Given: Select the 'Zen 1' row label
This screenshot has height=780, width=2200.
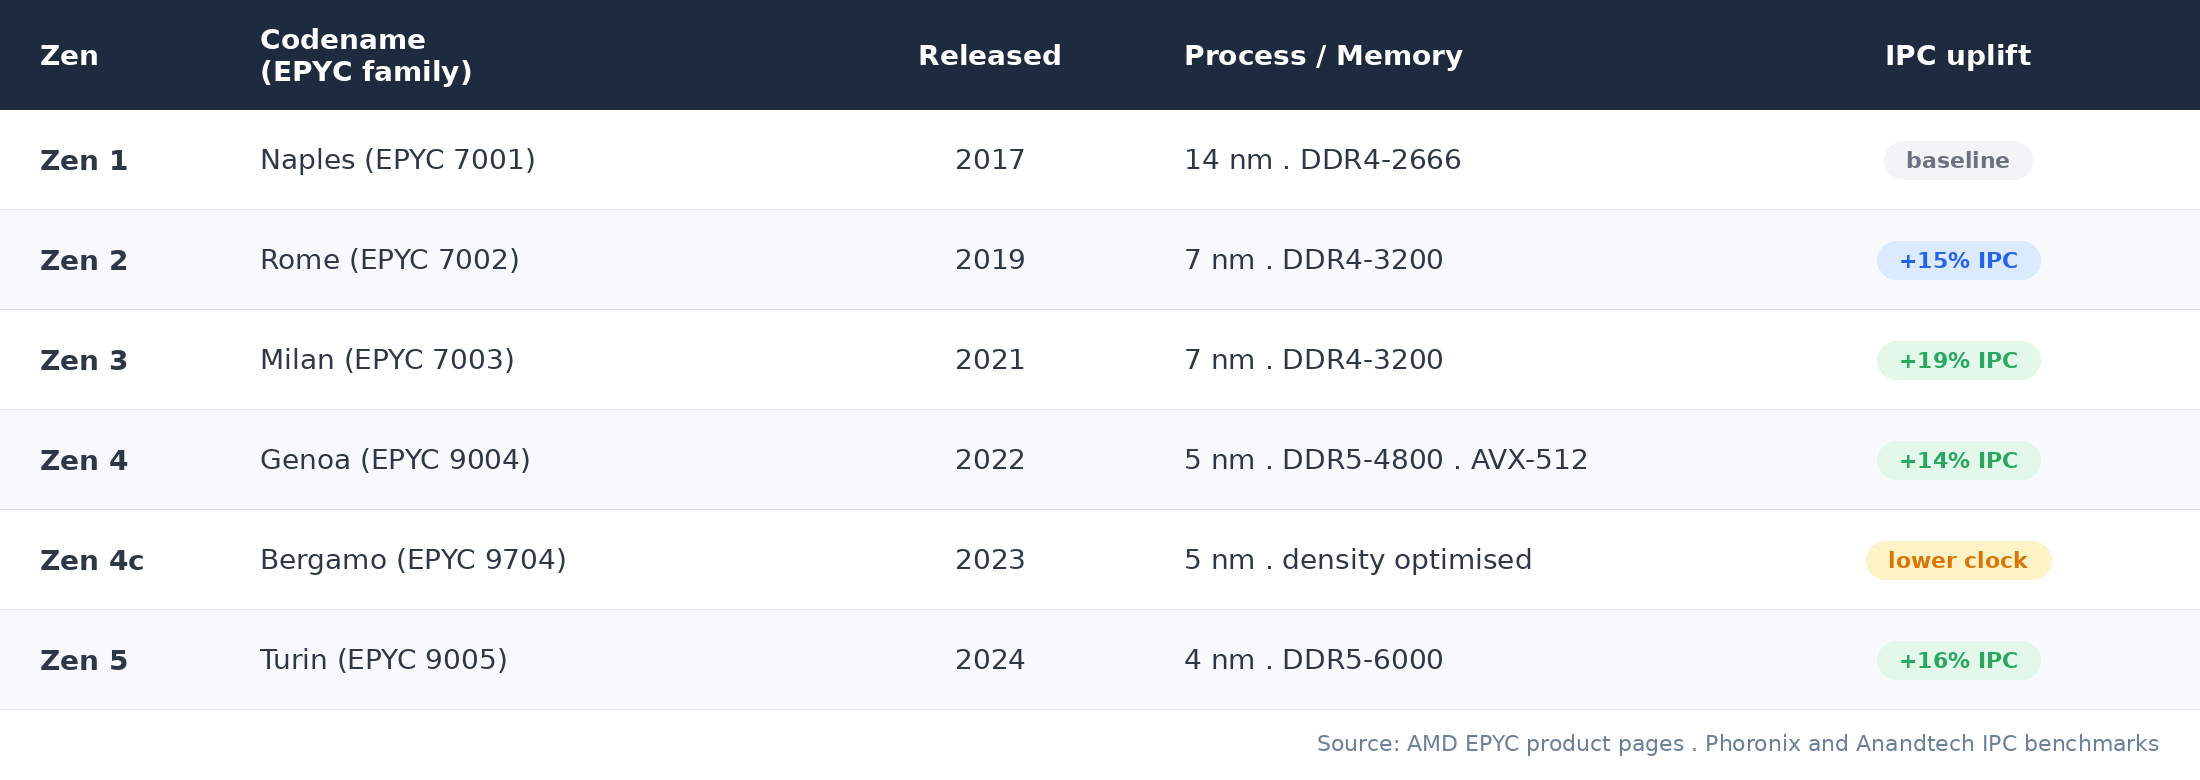Looking at the screenshot, I should point(84,161).
